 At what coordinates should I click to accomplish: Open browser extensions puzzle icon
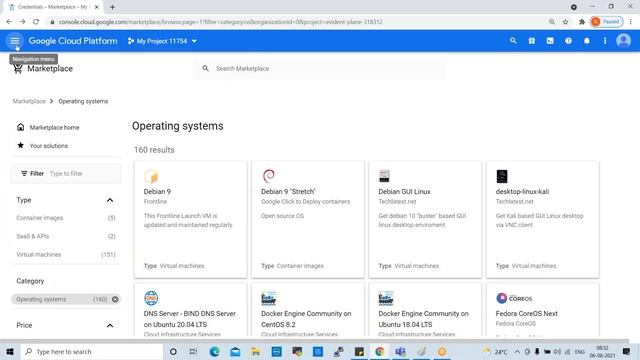(582, 22)
